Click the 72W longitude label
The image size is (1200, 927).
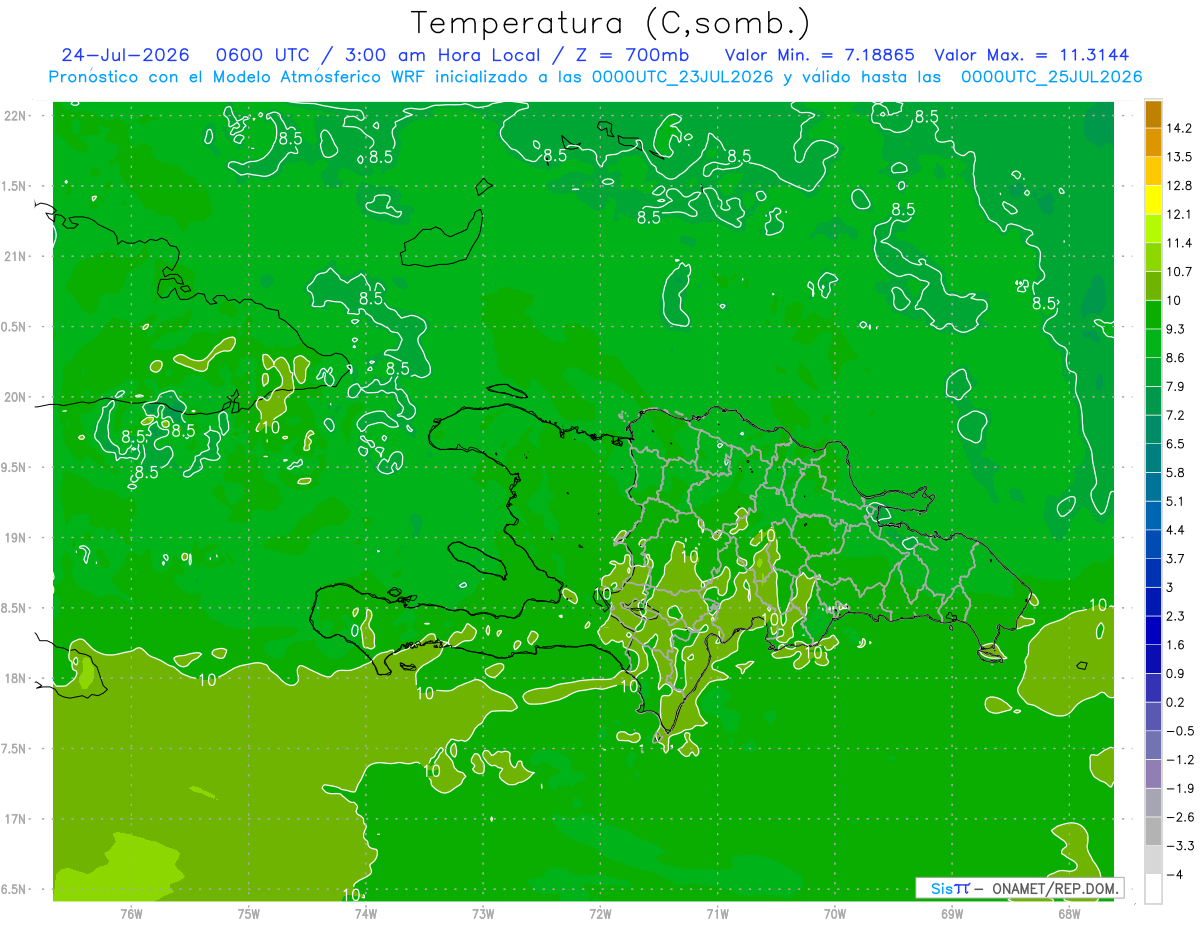click(600, 913)
